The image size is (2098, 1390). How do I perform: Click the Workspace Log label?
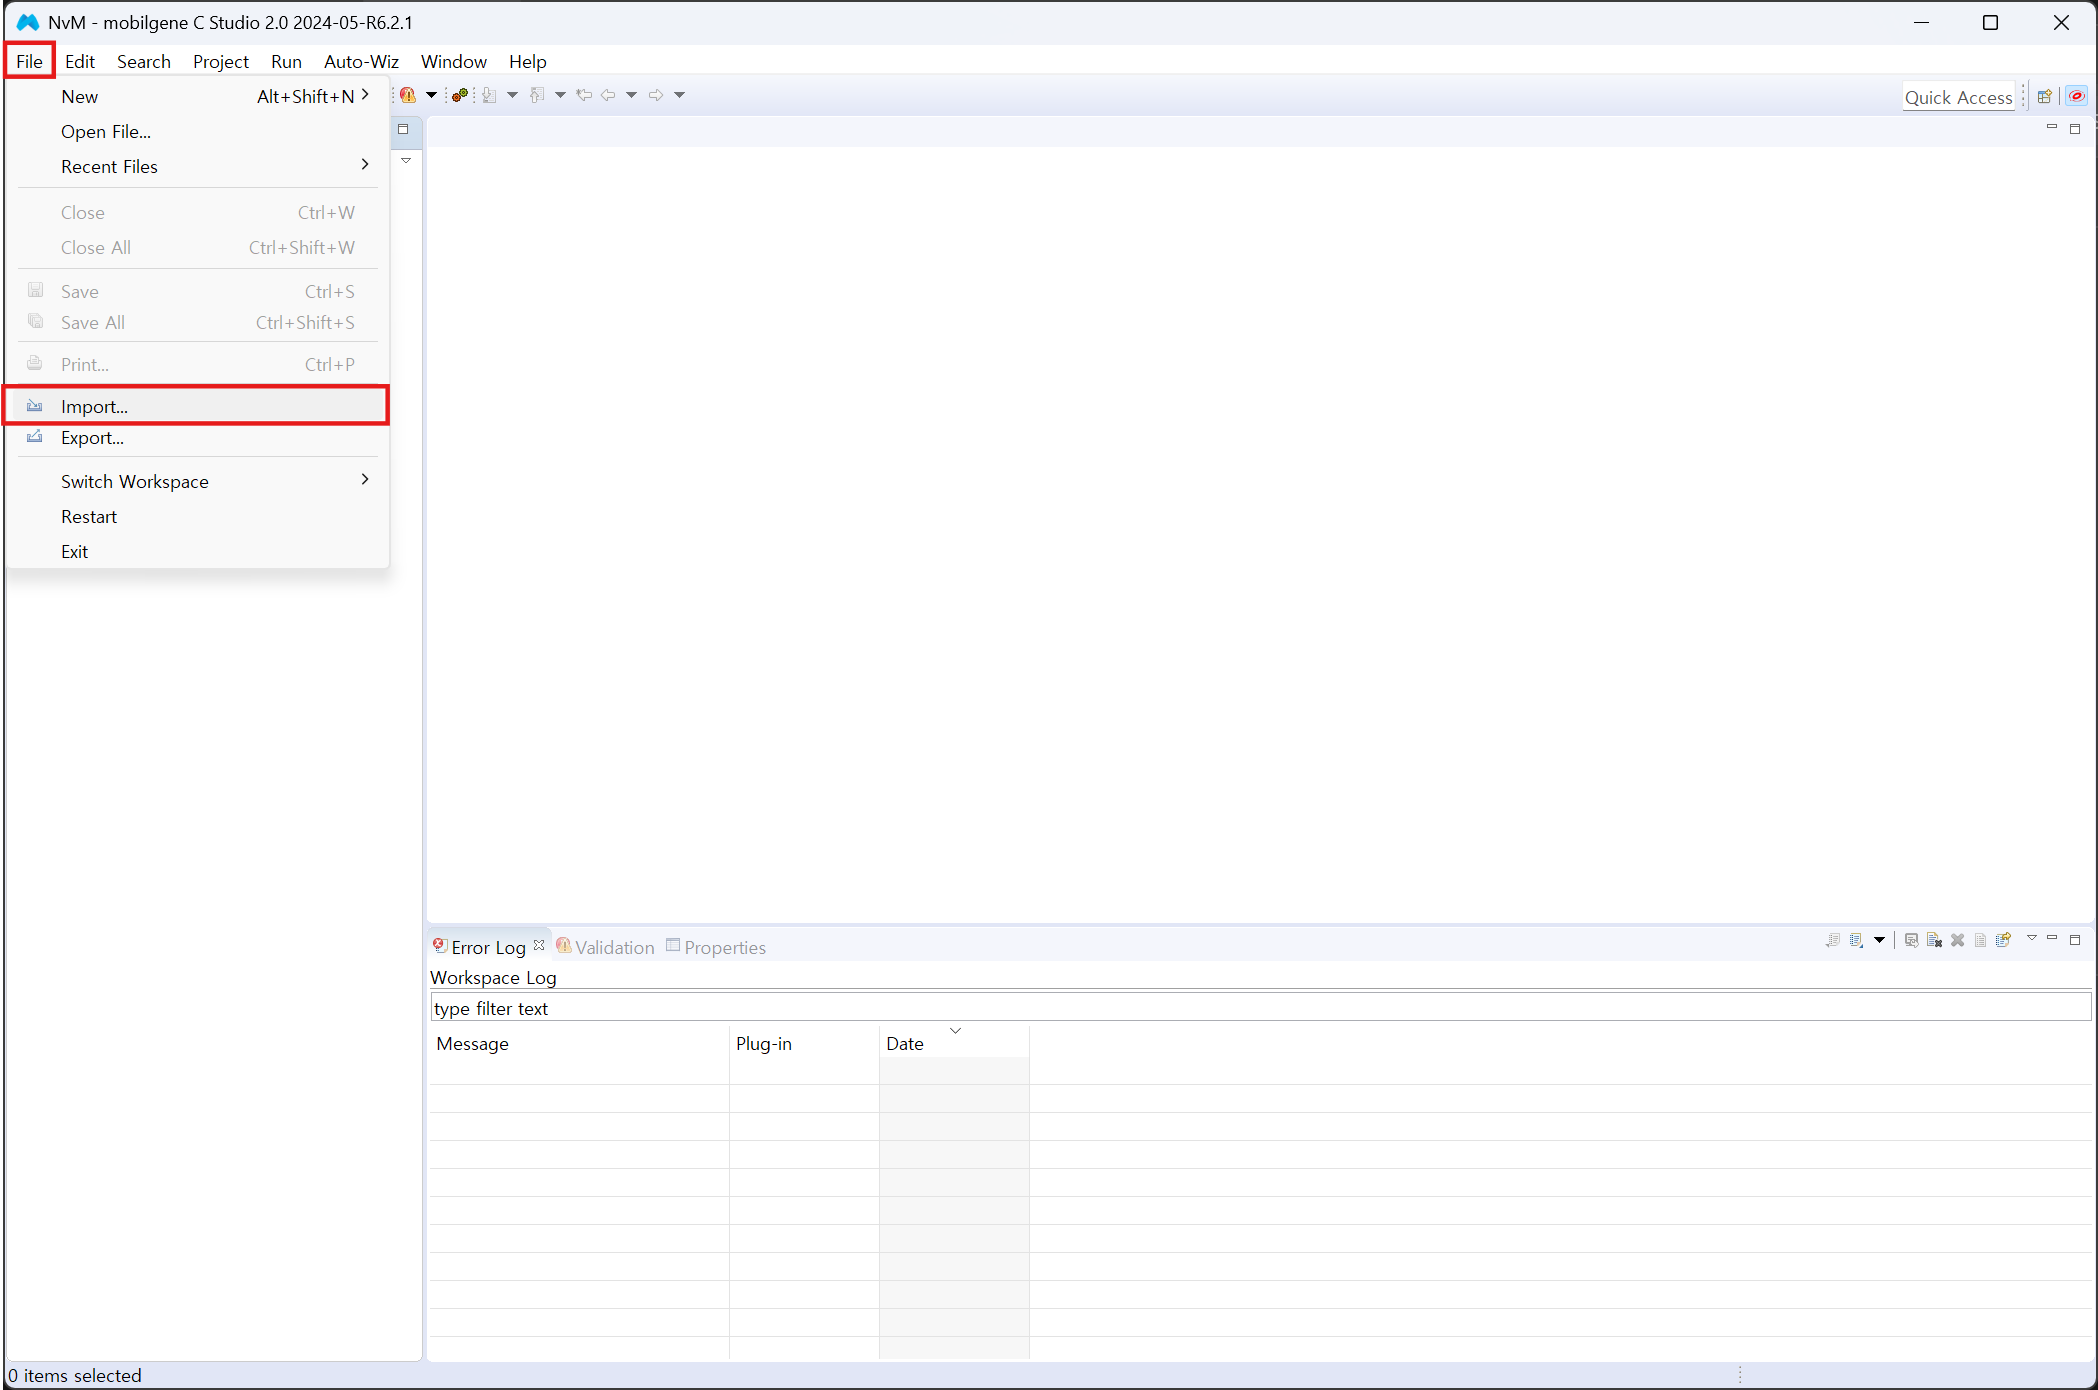[493, 977]
